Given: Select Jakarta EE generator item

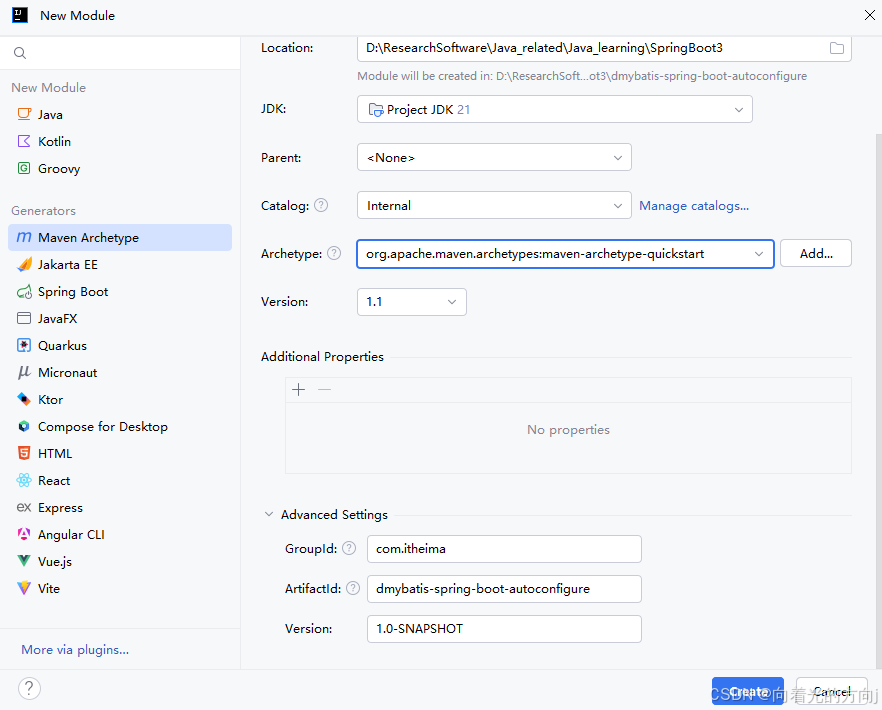Looking at the screenshot, I should 68,265.
